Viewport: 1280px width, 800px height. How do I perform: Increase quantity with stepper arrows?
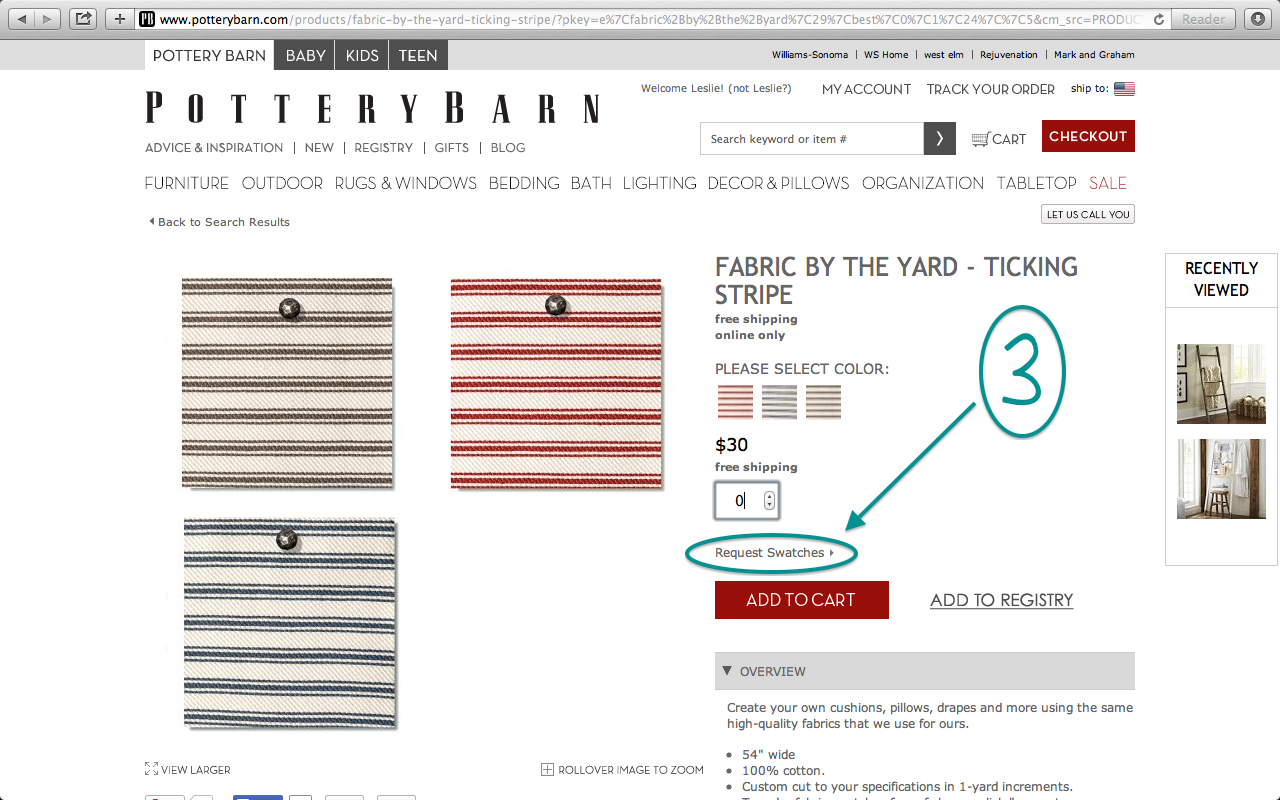pyautogui.click(x=769, y=496)
